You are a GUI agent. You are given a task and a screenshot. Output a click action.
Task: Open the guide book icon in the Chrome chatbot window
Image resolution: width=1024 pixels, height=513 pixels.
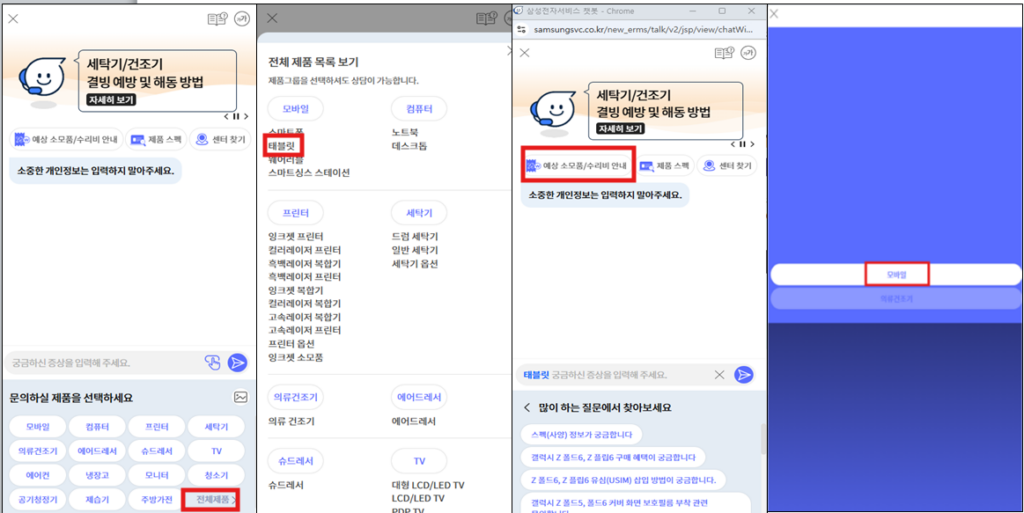[726, 53]
